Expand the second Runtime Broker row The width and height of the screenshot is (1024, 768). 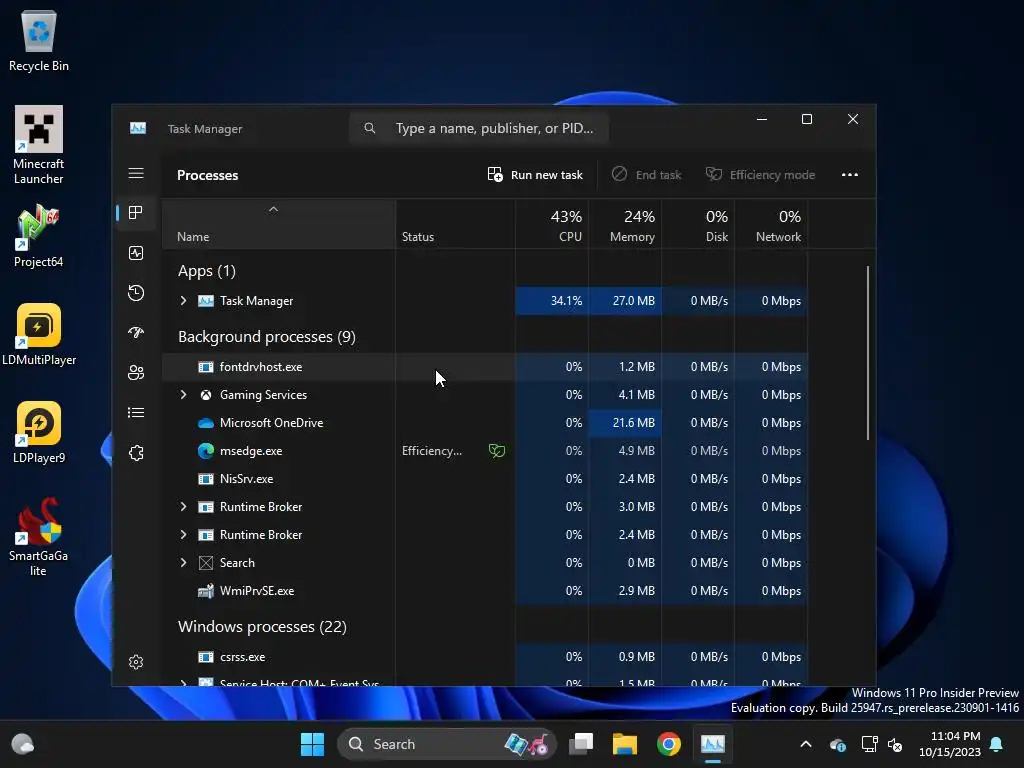184,535
